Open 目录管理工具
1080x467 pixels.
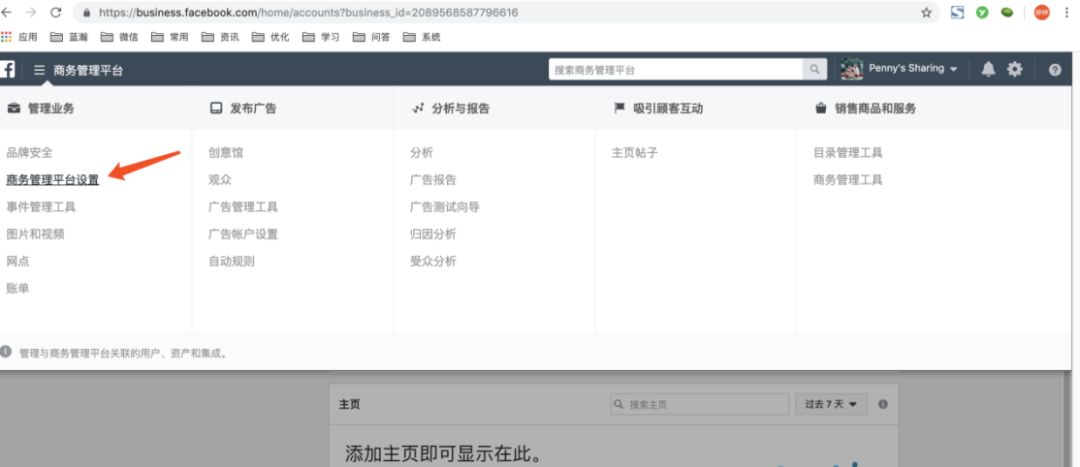(848, 153)
